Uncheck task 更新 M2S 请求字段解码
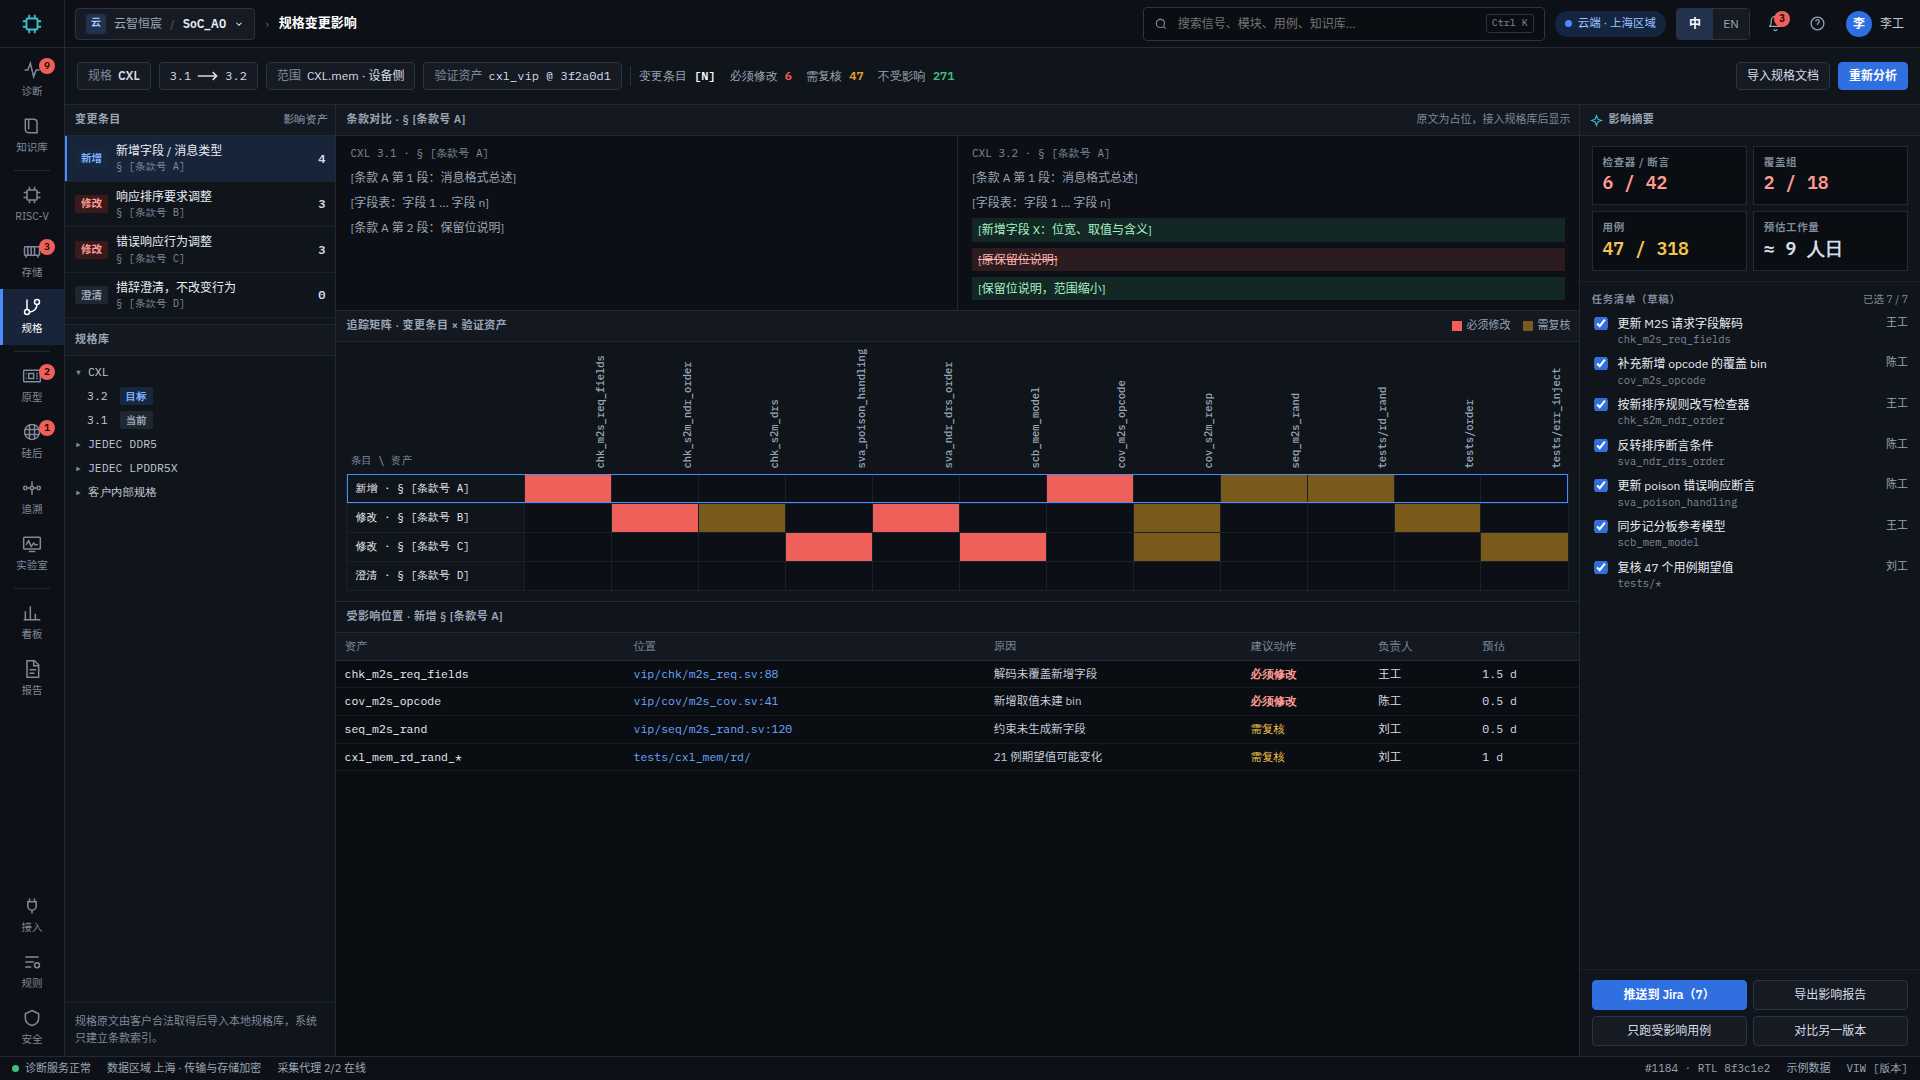 (1601, 324)
